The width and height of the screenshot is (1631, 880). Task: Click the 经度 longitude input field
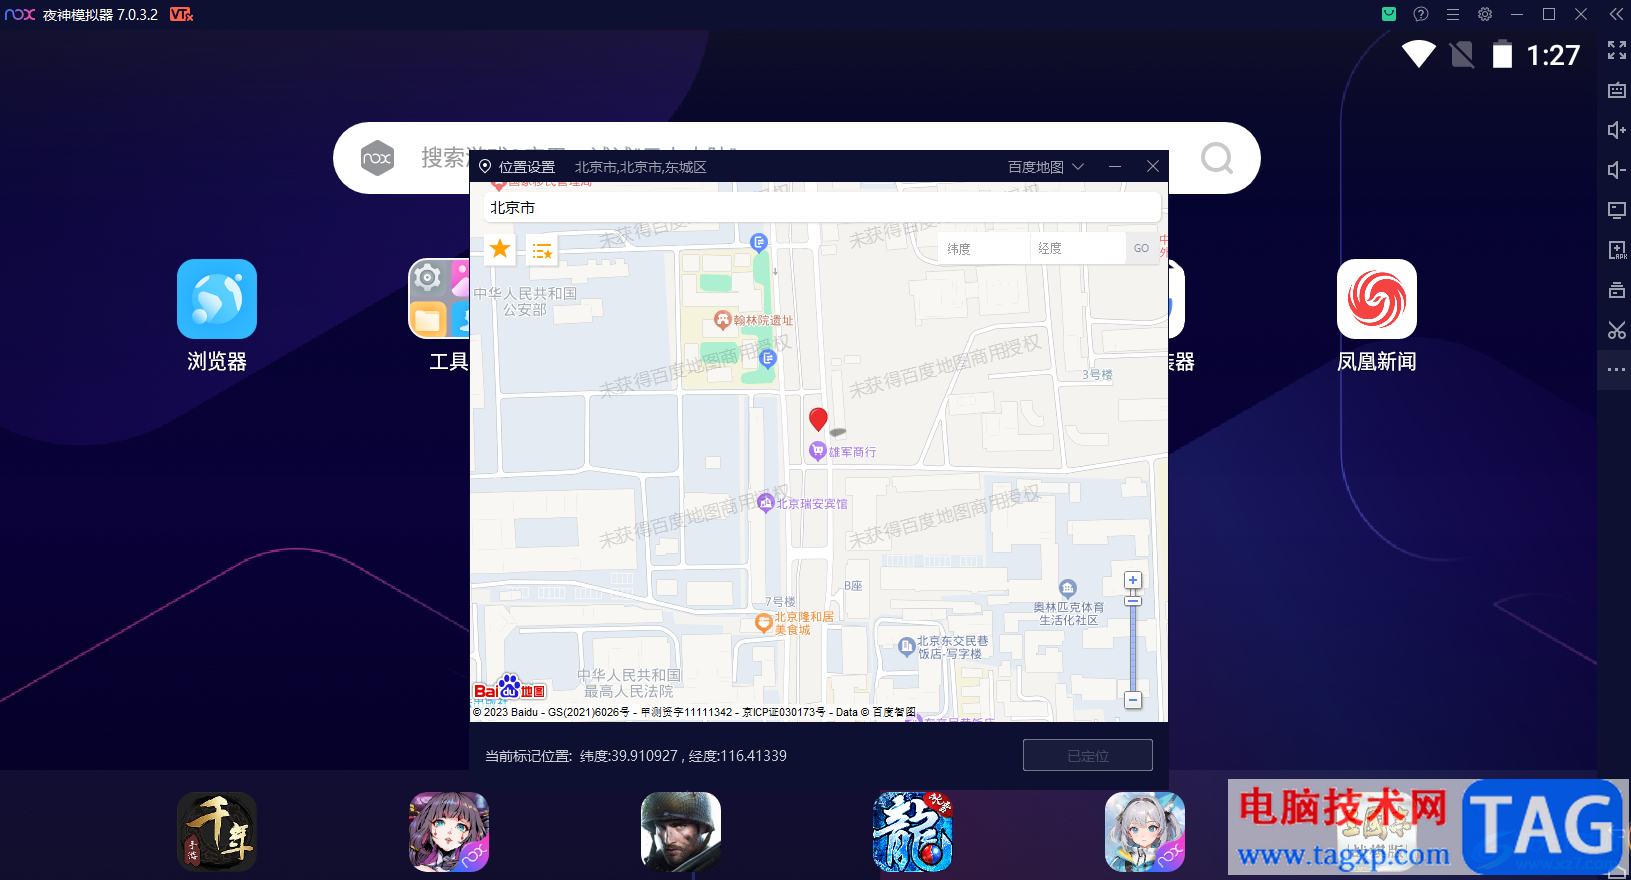pyautogui.click(x=1078, y=248)
